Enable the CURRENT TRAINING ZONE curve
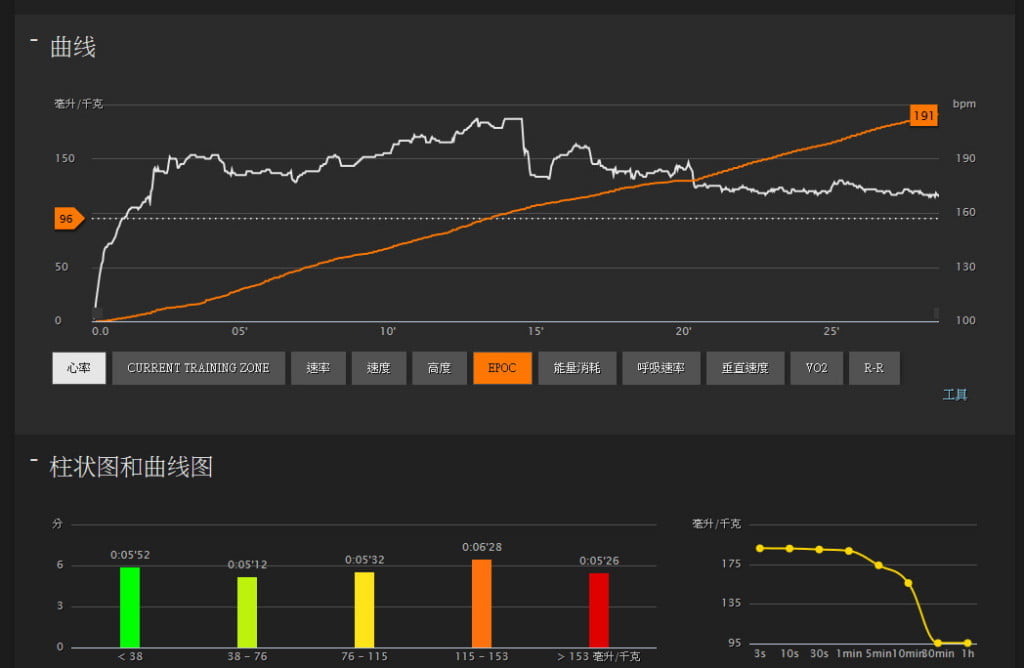The width and height of the screenshot is (1024, 668). click(x=198, y=368)
